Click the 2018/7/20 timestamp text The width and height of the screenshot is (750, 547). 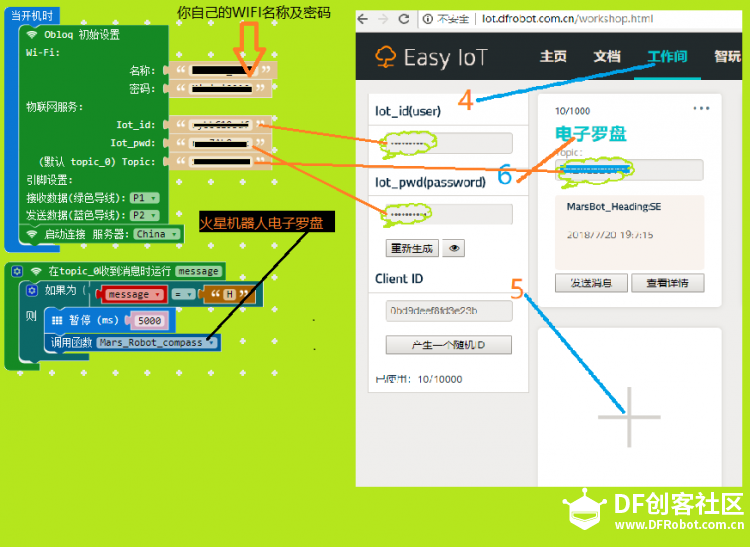click(610, 235)
